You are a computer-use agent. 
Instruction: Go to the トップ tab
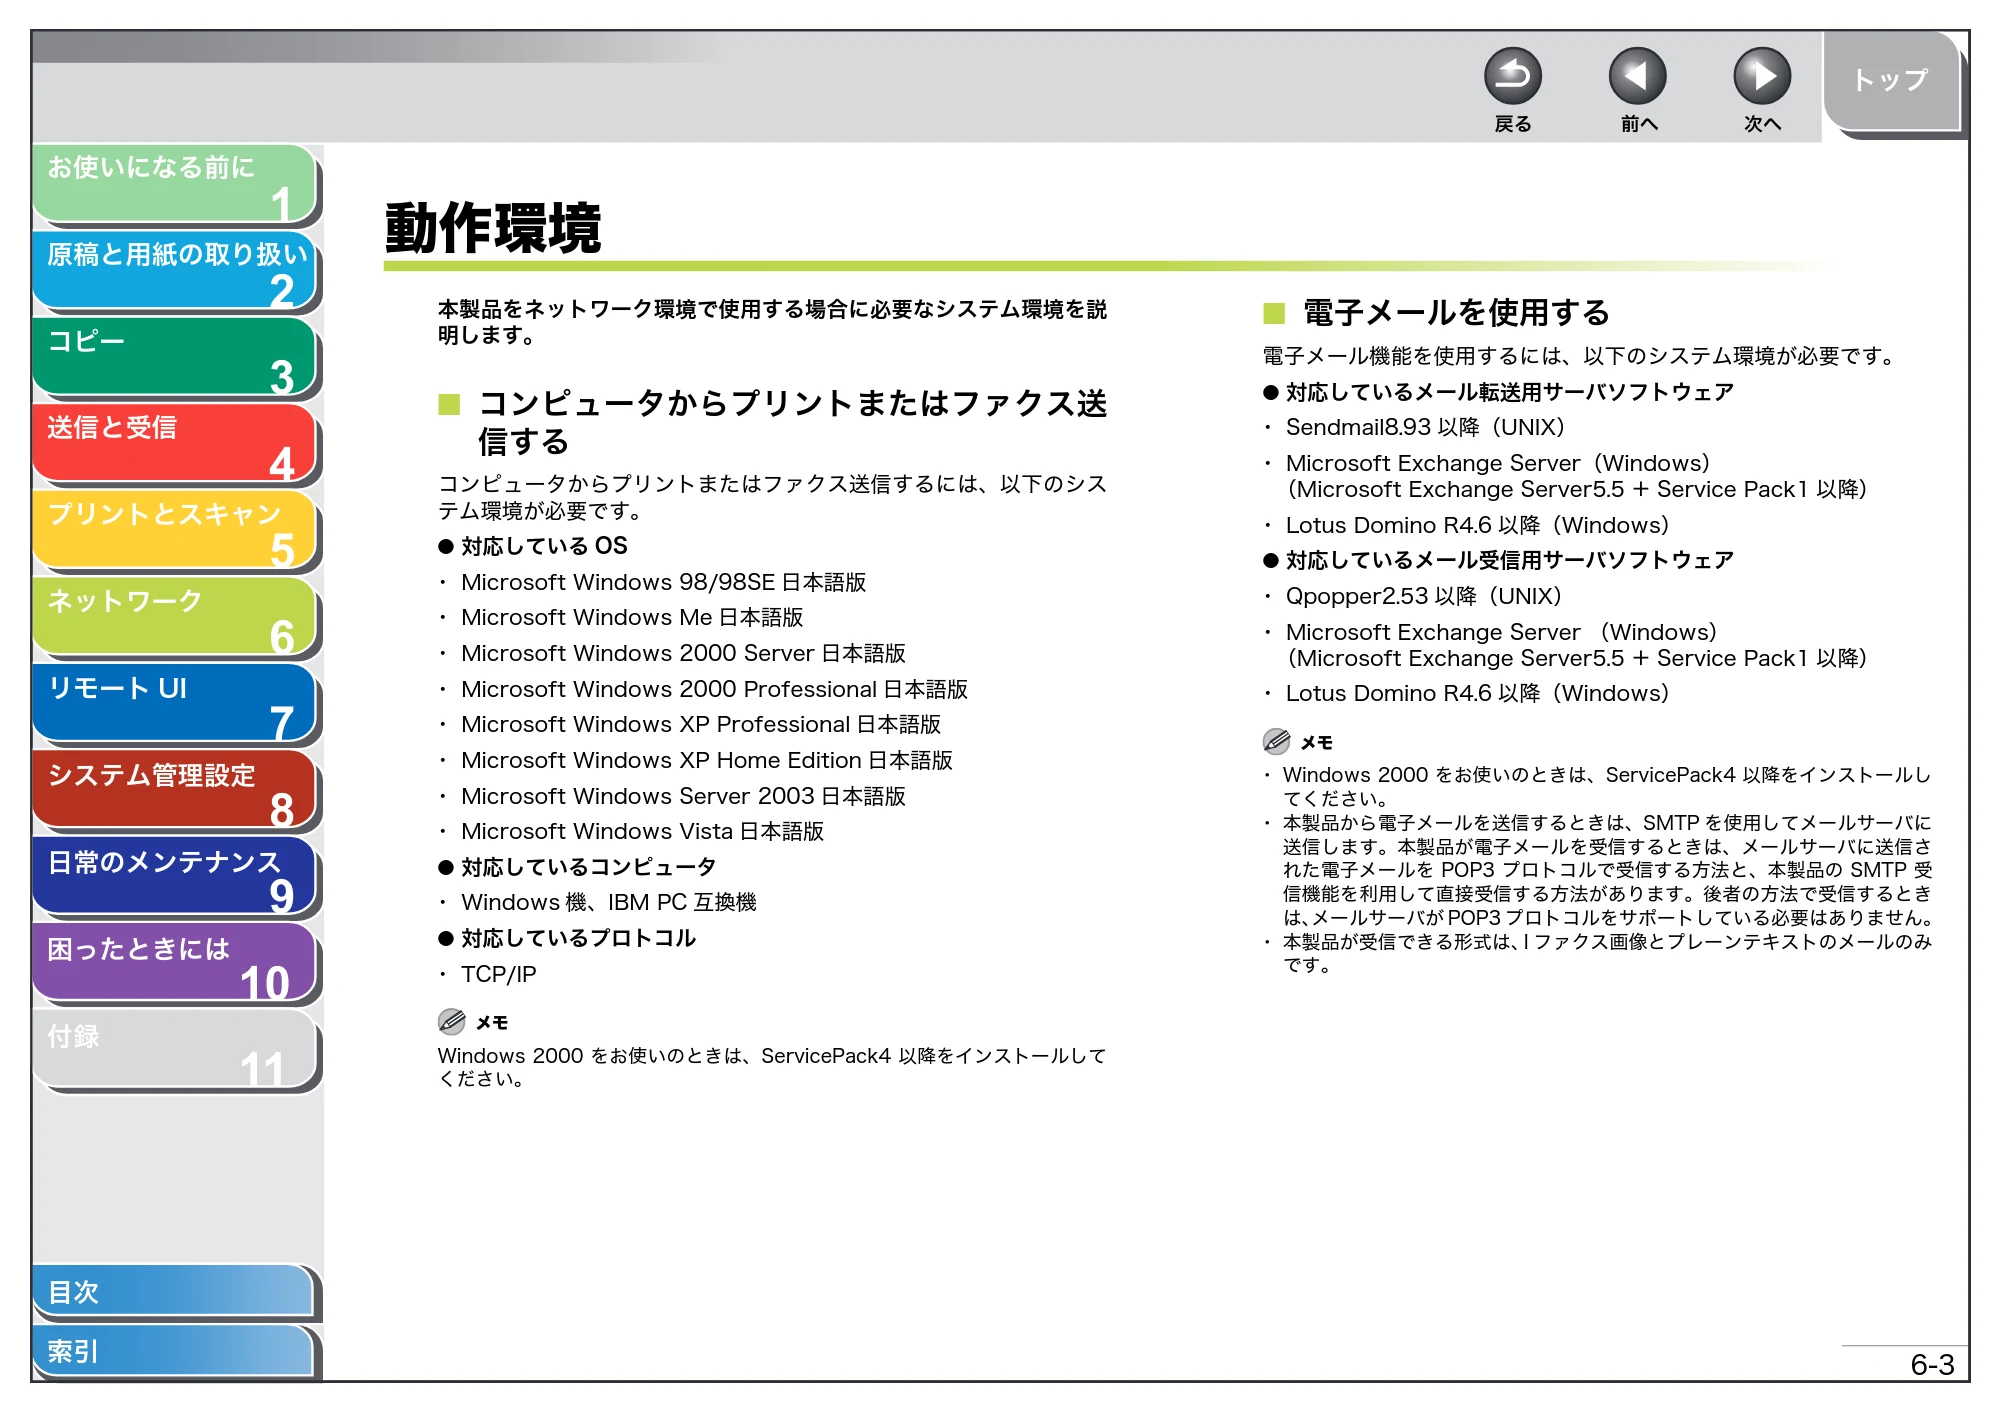(1890, 80)
